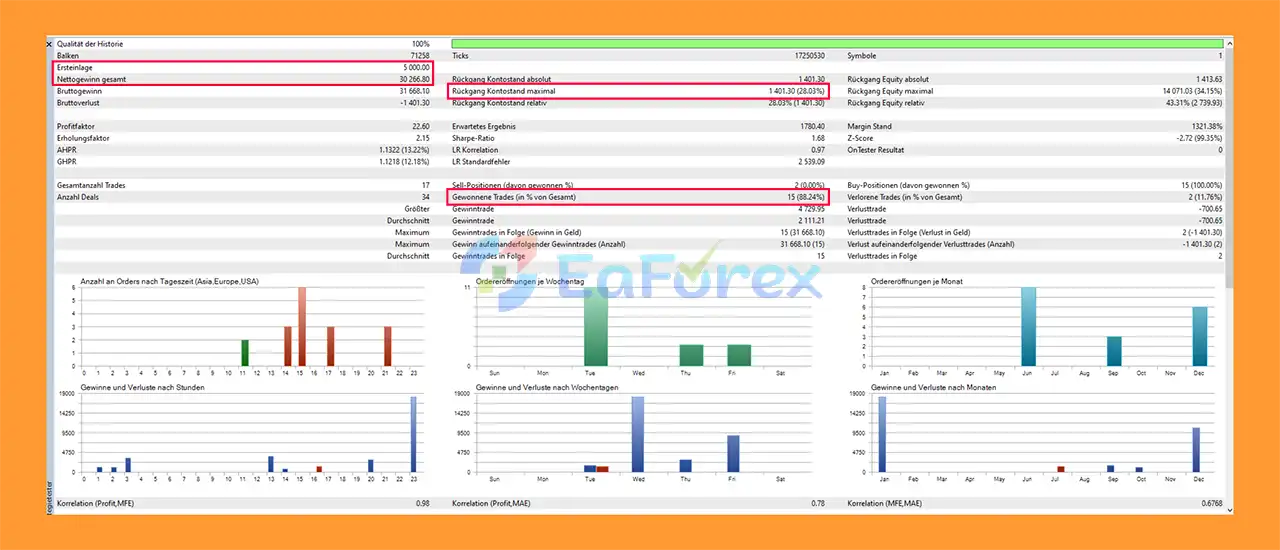Click the green bar at hour 11

[245, 353]
